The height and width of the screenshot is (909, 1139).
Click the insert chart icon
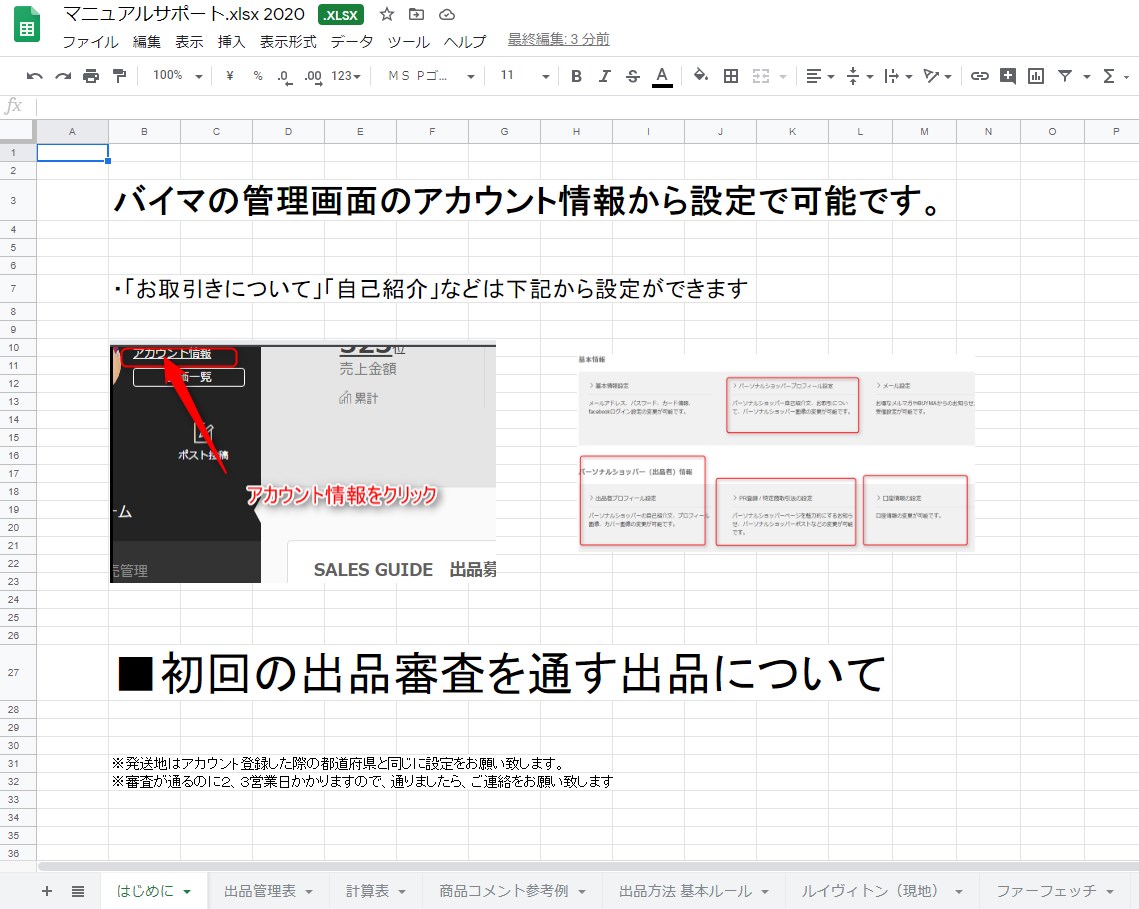[1036, 76]
